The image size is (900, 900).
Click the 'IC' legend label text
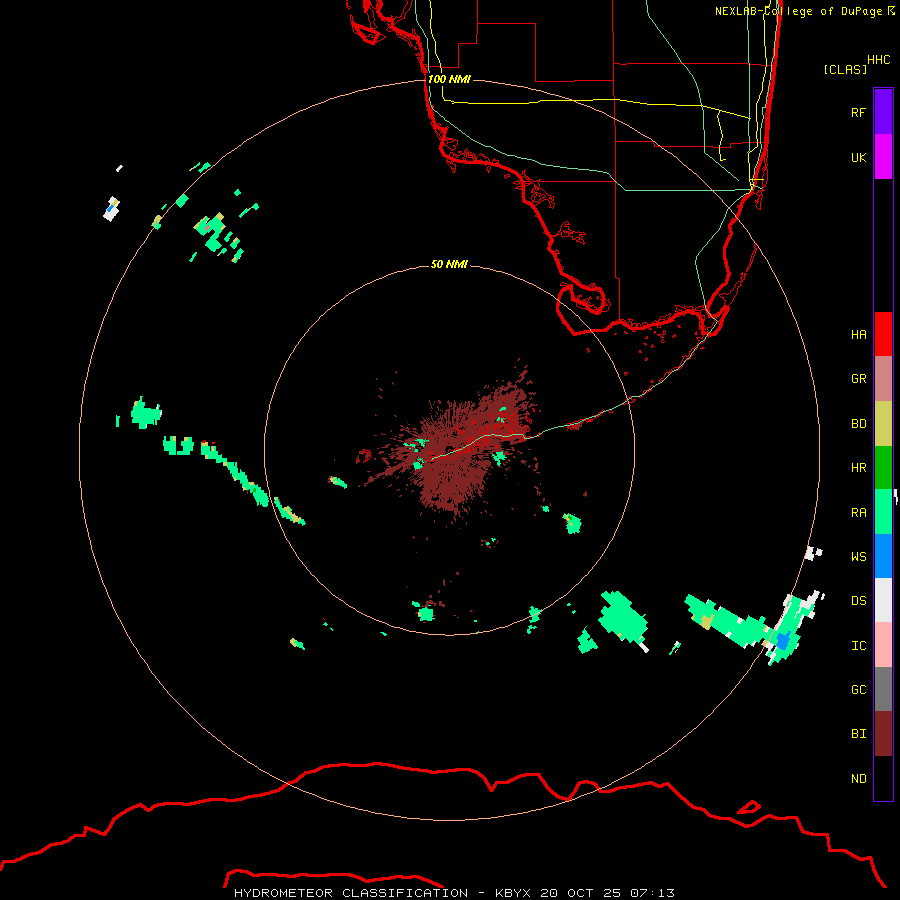click(x=858, y=645)
